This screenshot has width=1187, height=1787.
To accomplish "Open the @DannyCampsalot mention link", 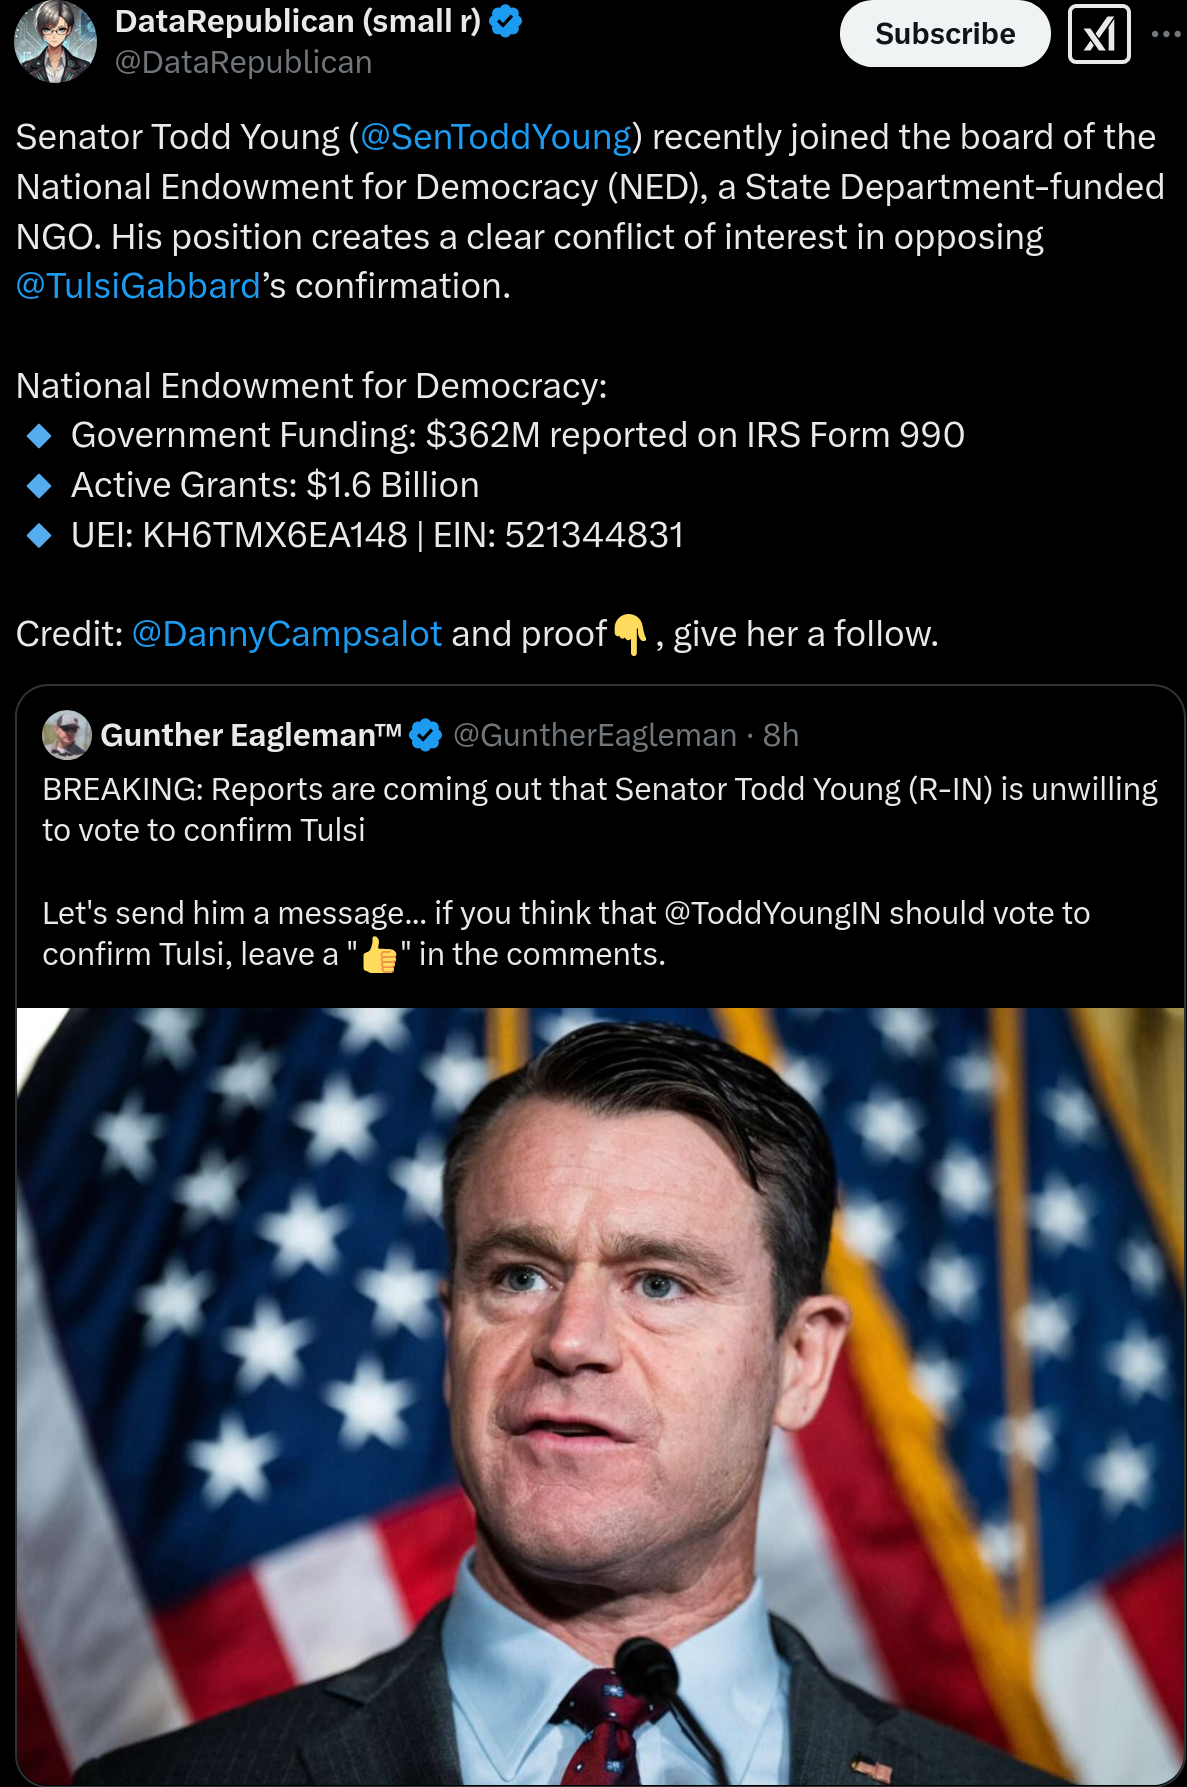I will point(287,634).
